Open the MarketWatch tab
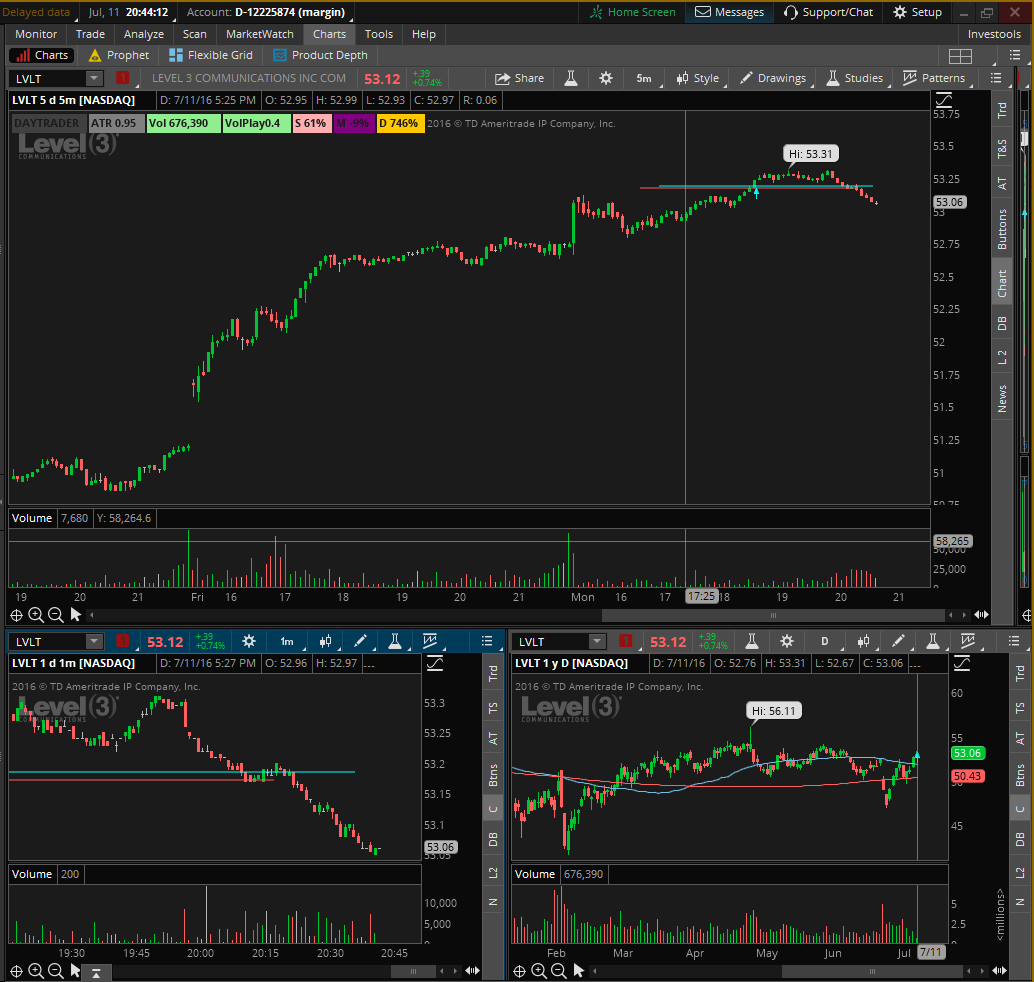 point(260,34)
